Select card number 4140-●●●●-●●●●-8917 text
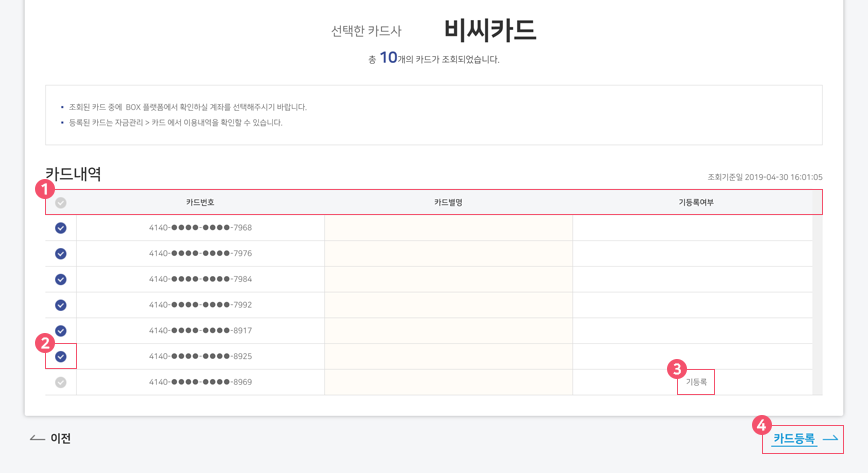Image resolution: width=868 pixels, height=473 pixels. [200, 331]
